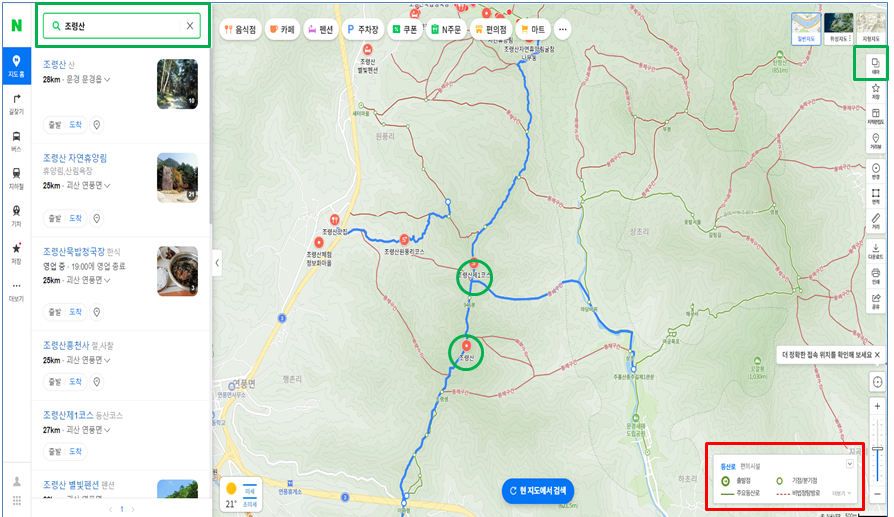Collapse the search results side panel

click(217, 263)
